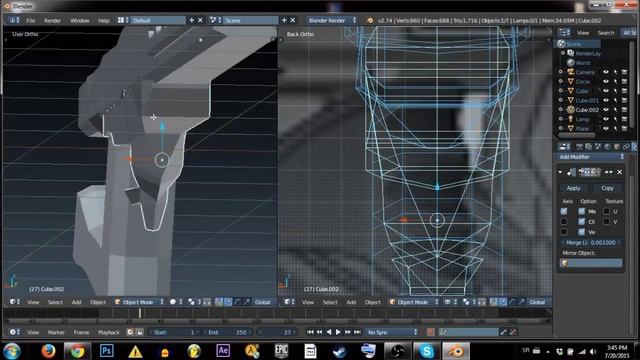Open the File menu
The width and height of the screenshot is (640, 360).
(x=30, y=20)
